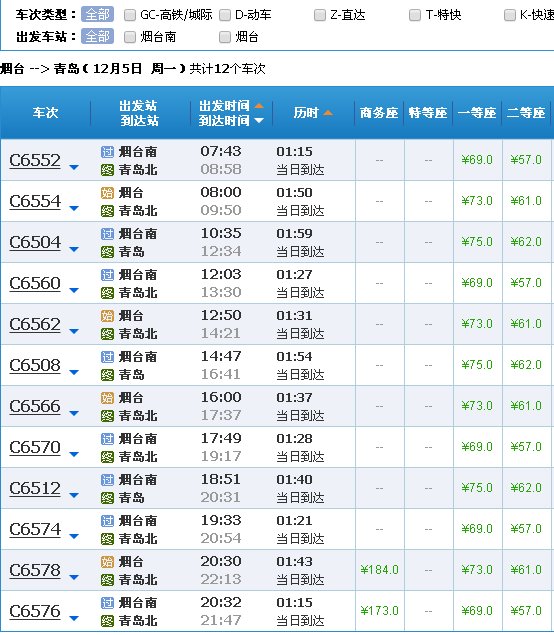
Task: Select 全部 for 出发车站 filter
Action: [x=97, y=36]
